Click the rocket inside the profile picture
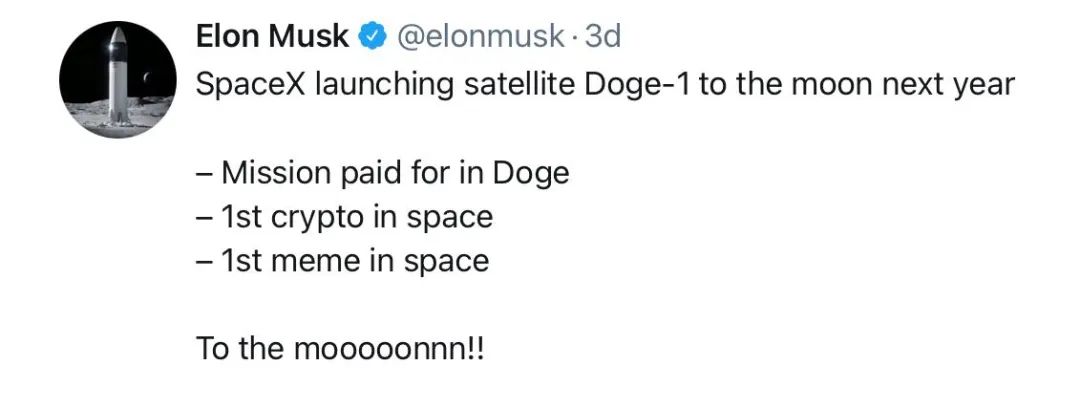Image resolution: width=1080 pixels, height=408 pixels. tap(118, 76)
